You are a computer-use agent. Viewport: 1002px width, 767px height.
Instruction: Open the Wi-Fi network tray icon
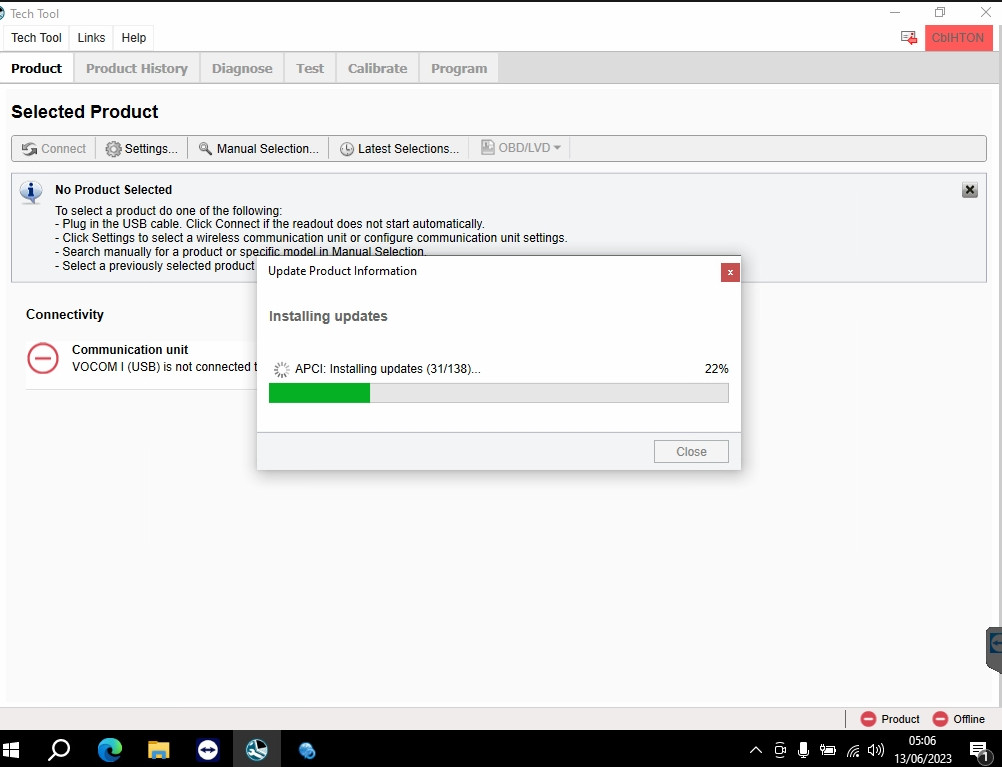tap(852, 750)
